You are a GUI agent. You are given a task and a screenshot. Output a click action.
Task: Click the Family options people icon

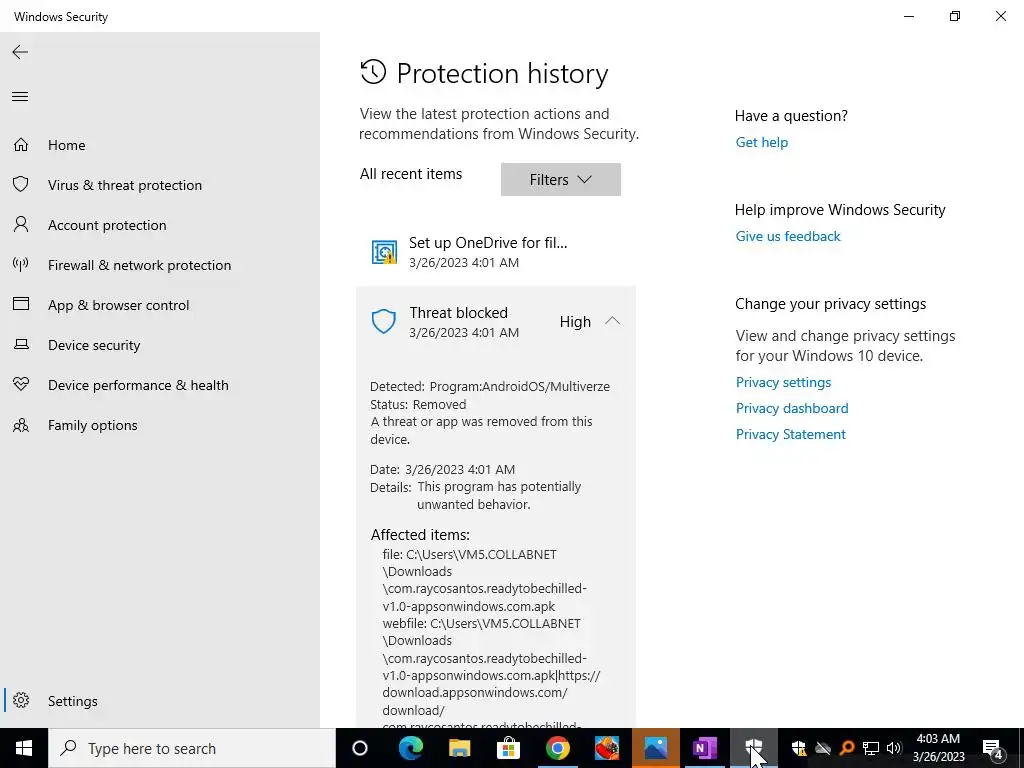(x=21, y=425)
